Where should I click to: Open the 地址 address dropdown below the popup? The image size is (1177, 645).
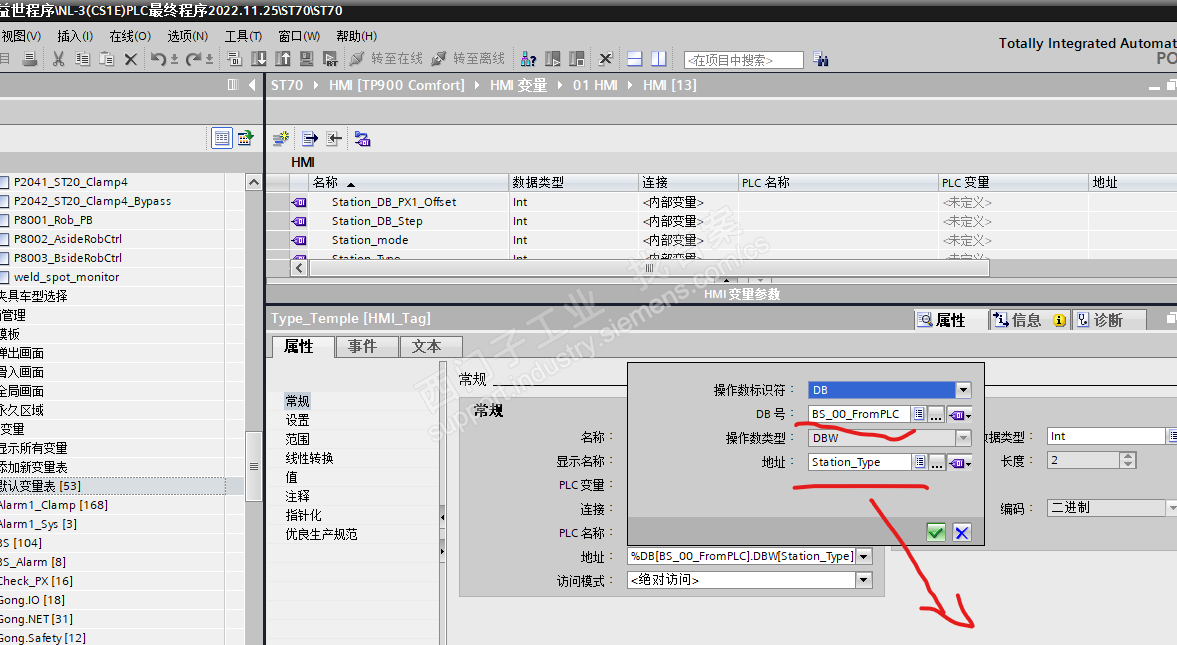click(x=864, y=556)
